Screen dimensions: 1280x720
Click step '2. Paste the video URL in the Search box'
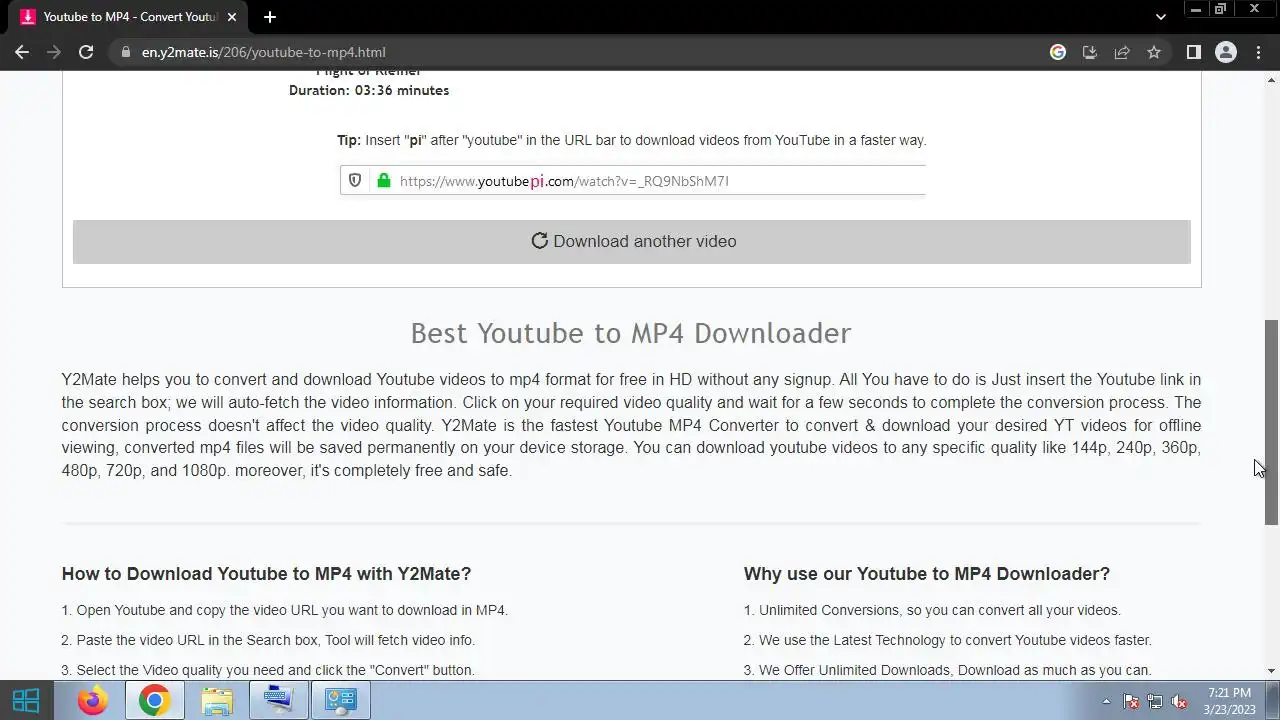(268, 640)
